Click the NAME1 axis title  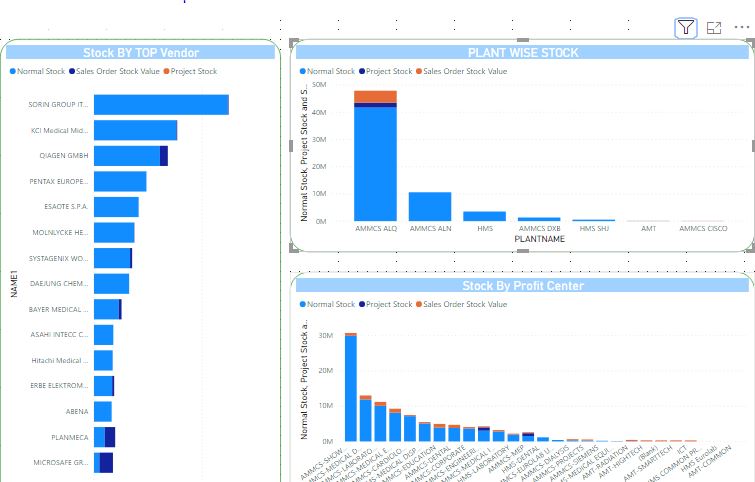[x=14, y=284]
